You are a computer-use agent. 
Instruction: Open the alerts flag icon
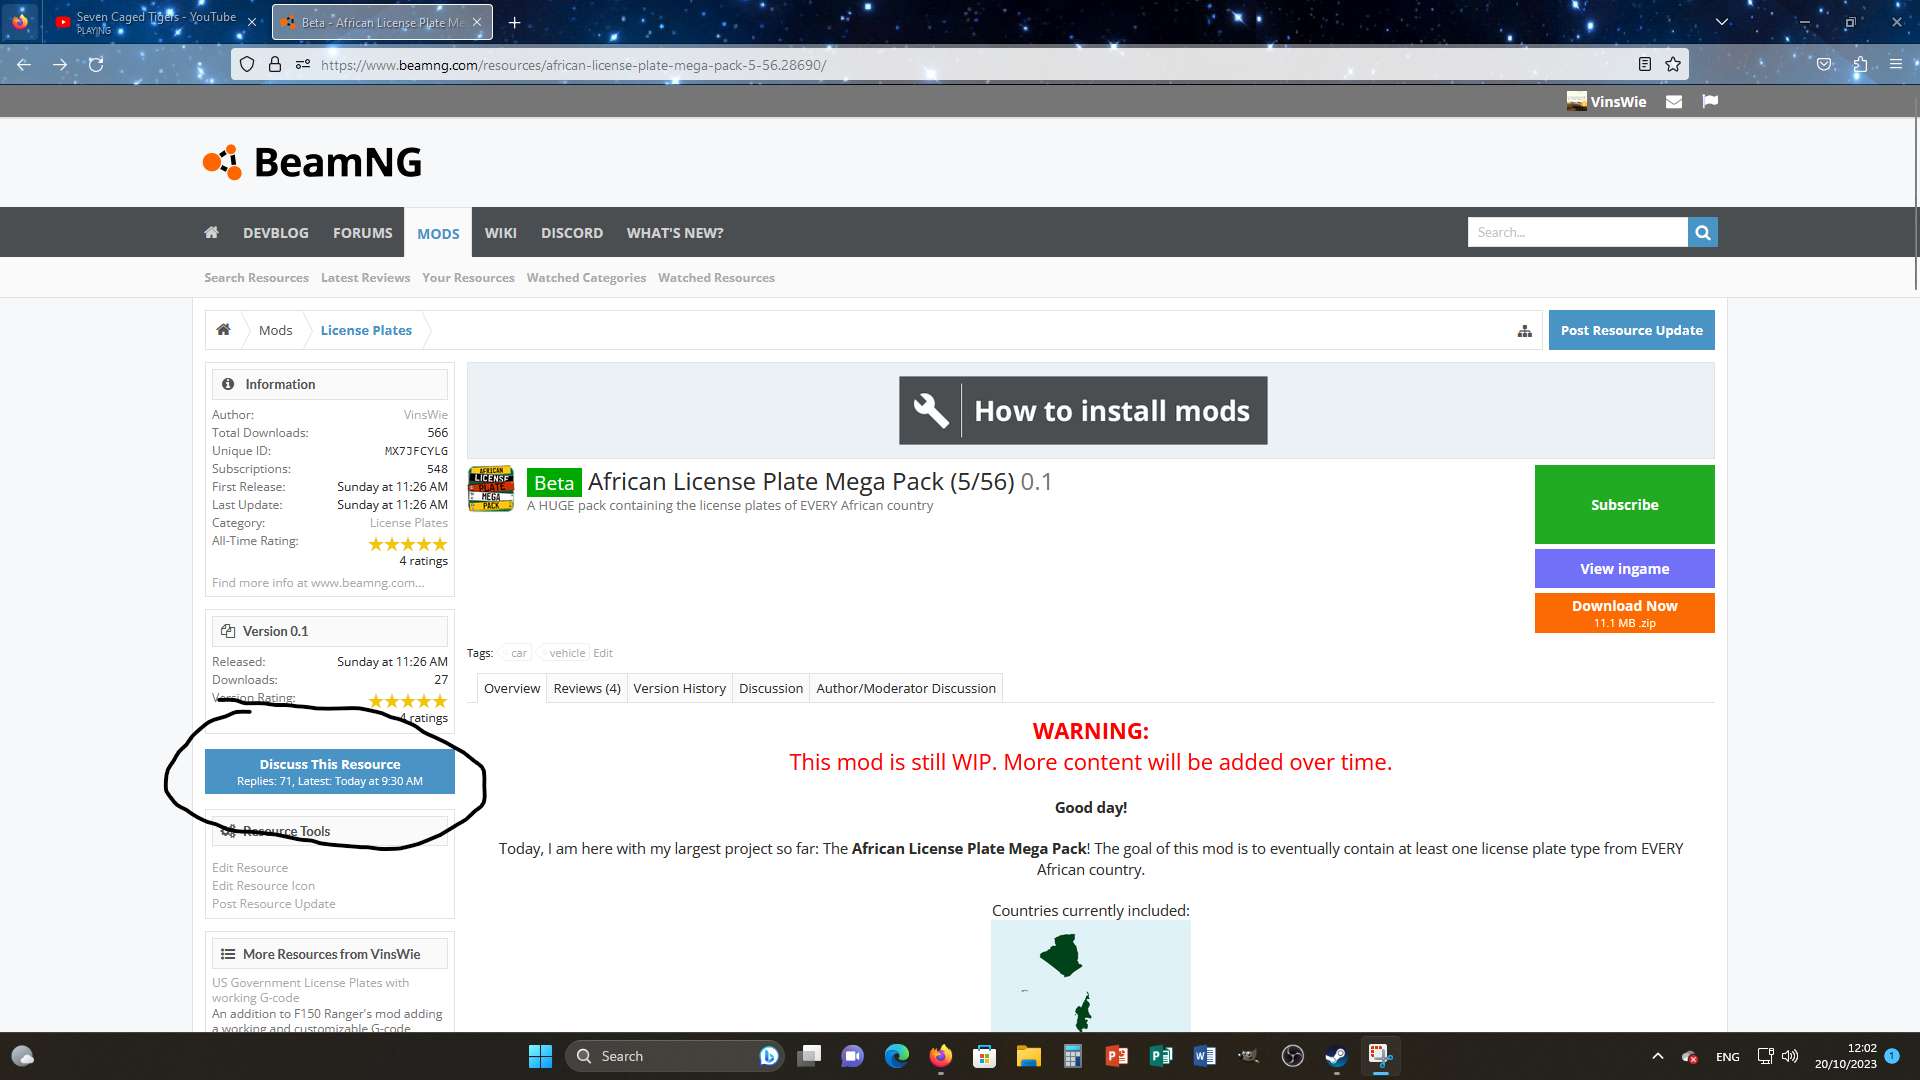[1710, 101]
